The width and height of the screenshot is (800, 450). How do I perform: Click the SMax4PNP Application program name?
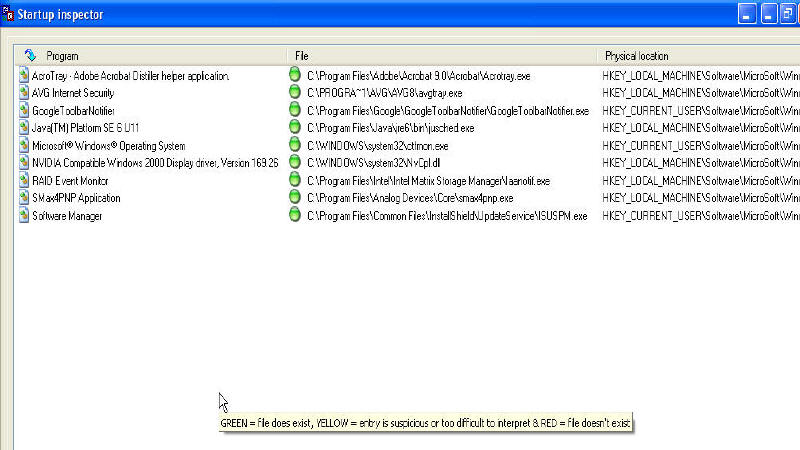tap(76, 198)
